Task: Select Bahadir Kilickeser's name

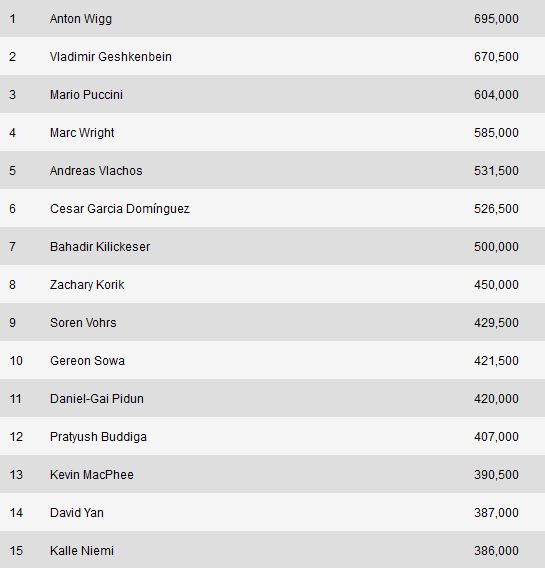Action: pyautogui.click(x=100, y=247)
